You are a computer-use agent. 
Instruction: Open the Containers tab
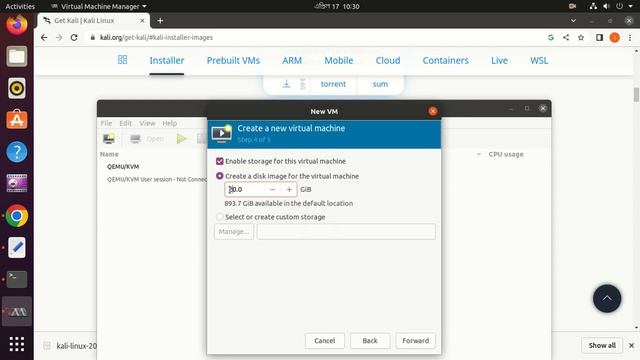tap(445, 60)
